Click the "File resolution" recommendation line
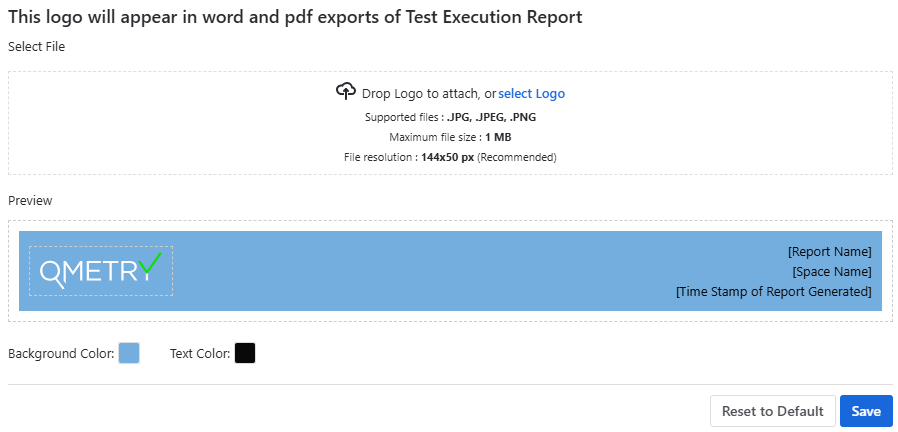This screenshot has height=432, width=898. [450, 157]
